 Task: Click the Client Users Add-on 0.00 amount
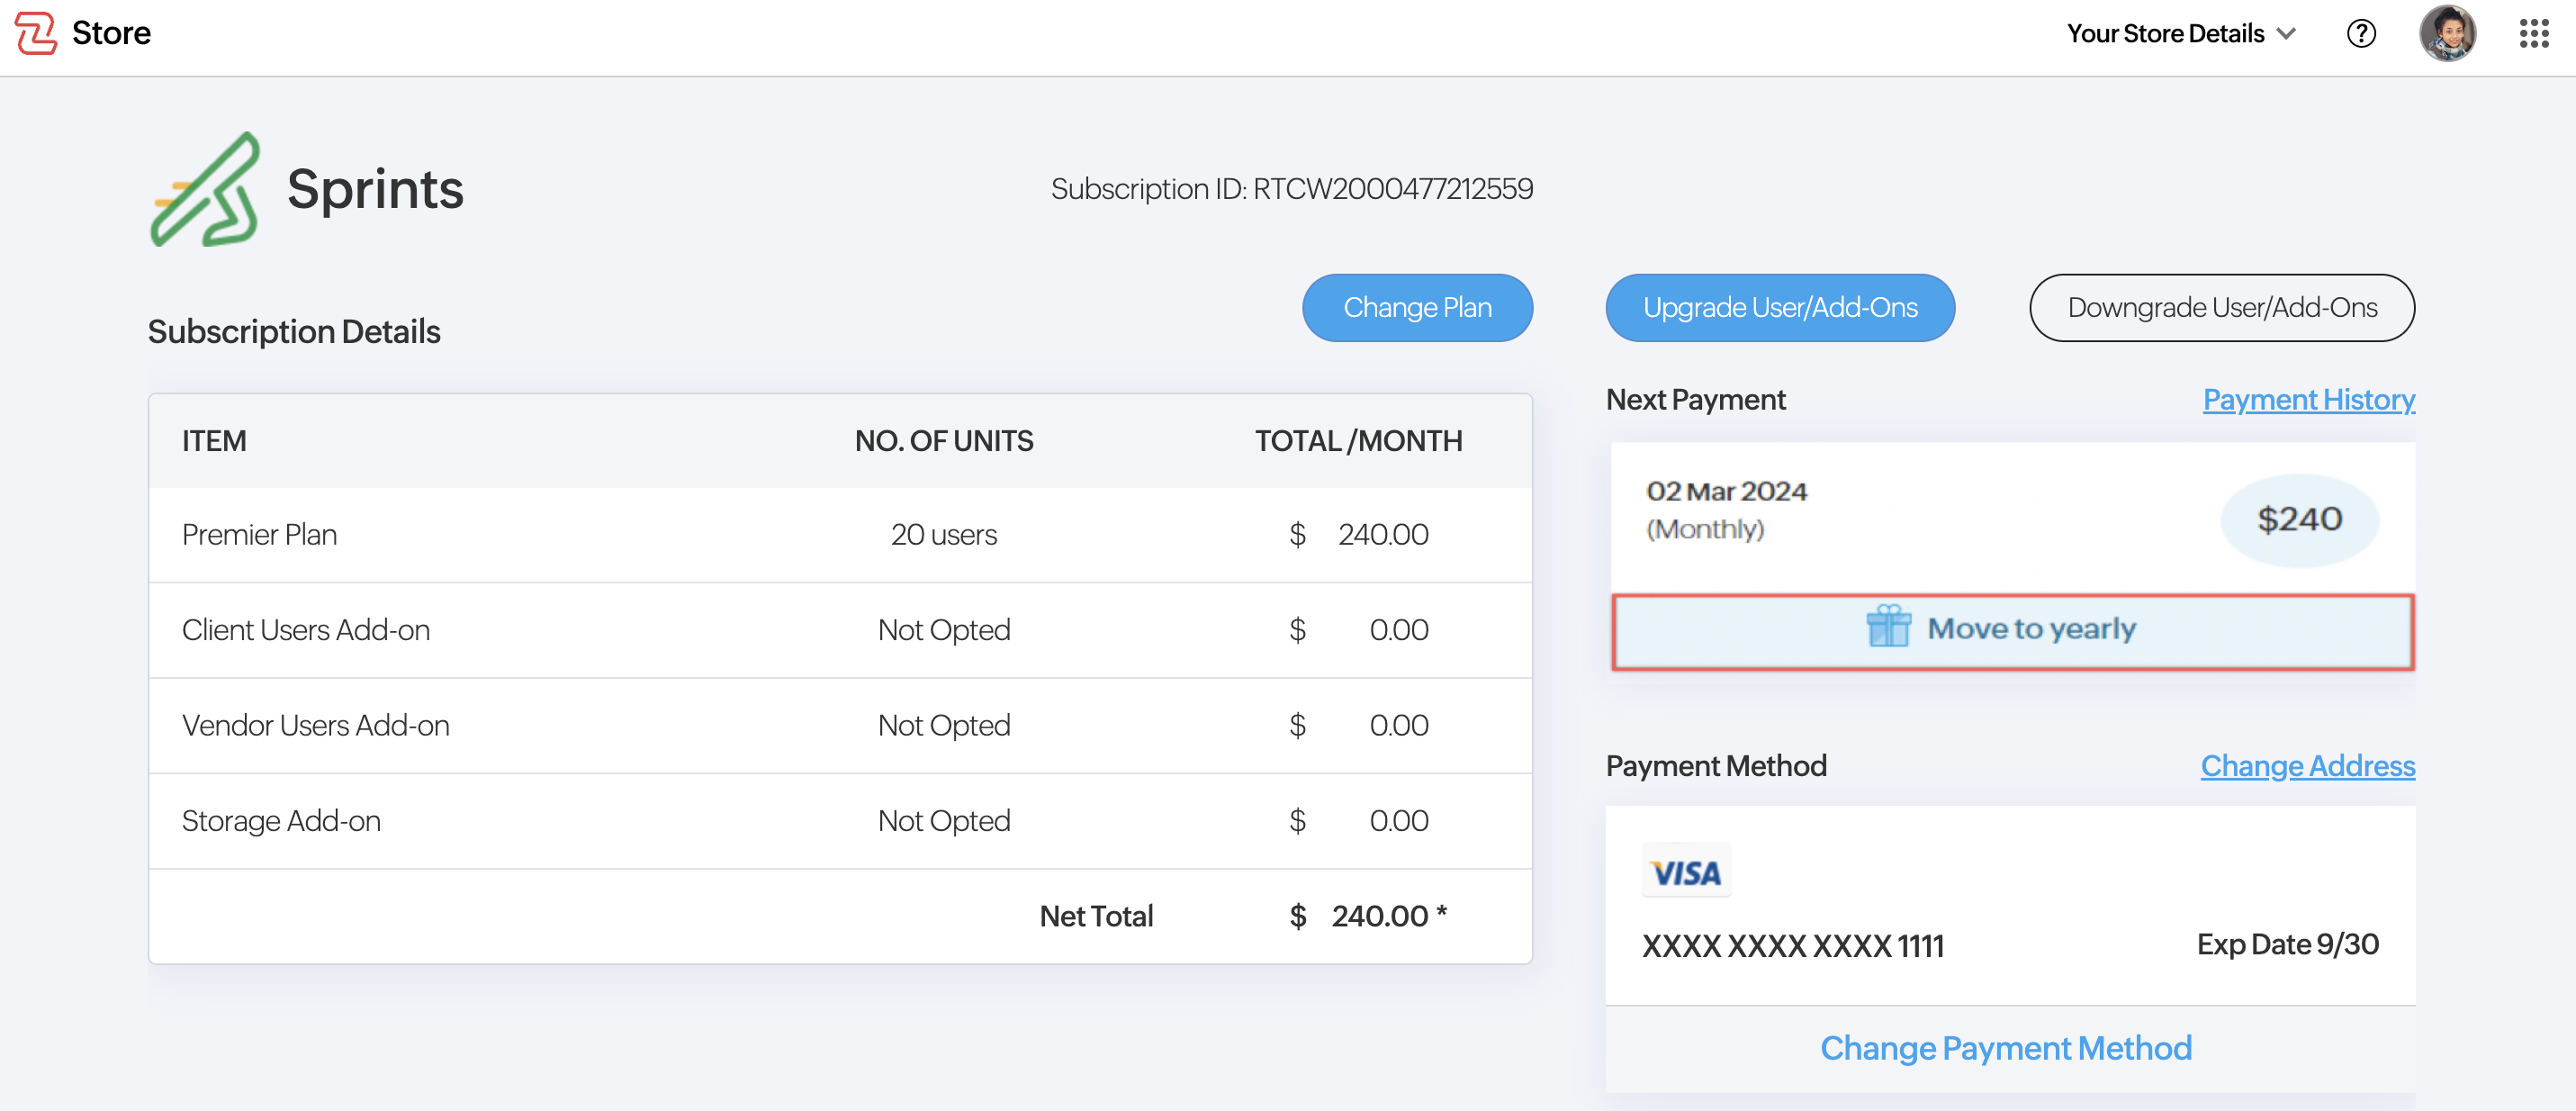(1399, 630)
